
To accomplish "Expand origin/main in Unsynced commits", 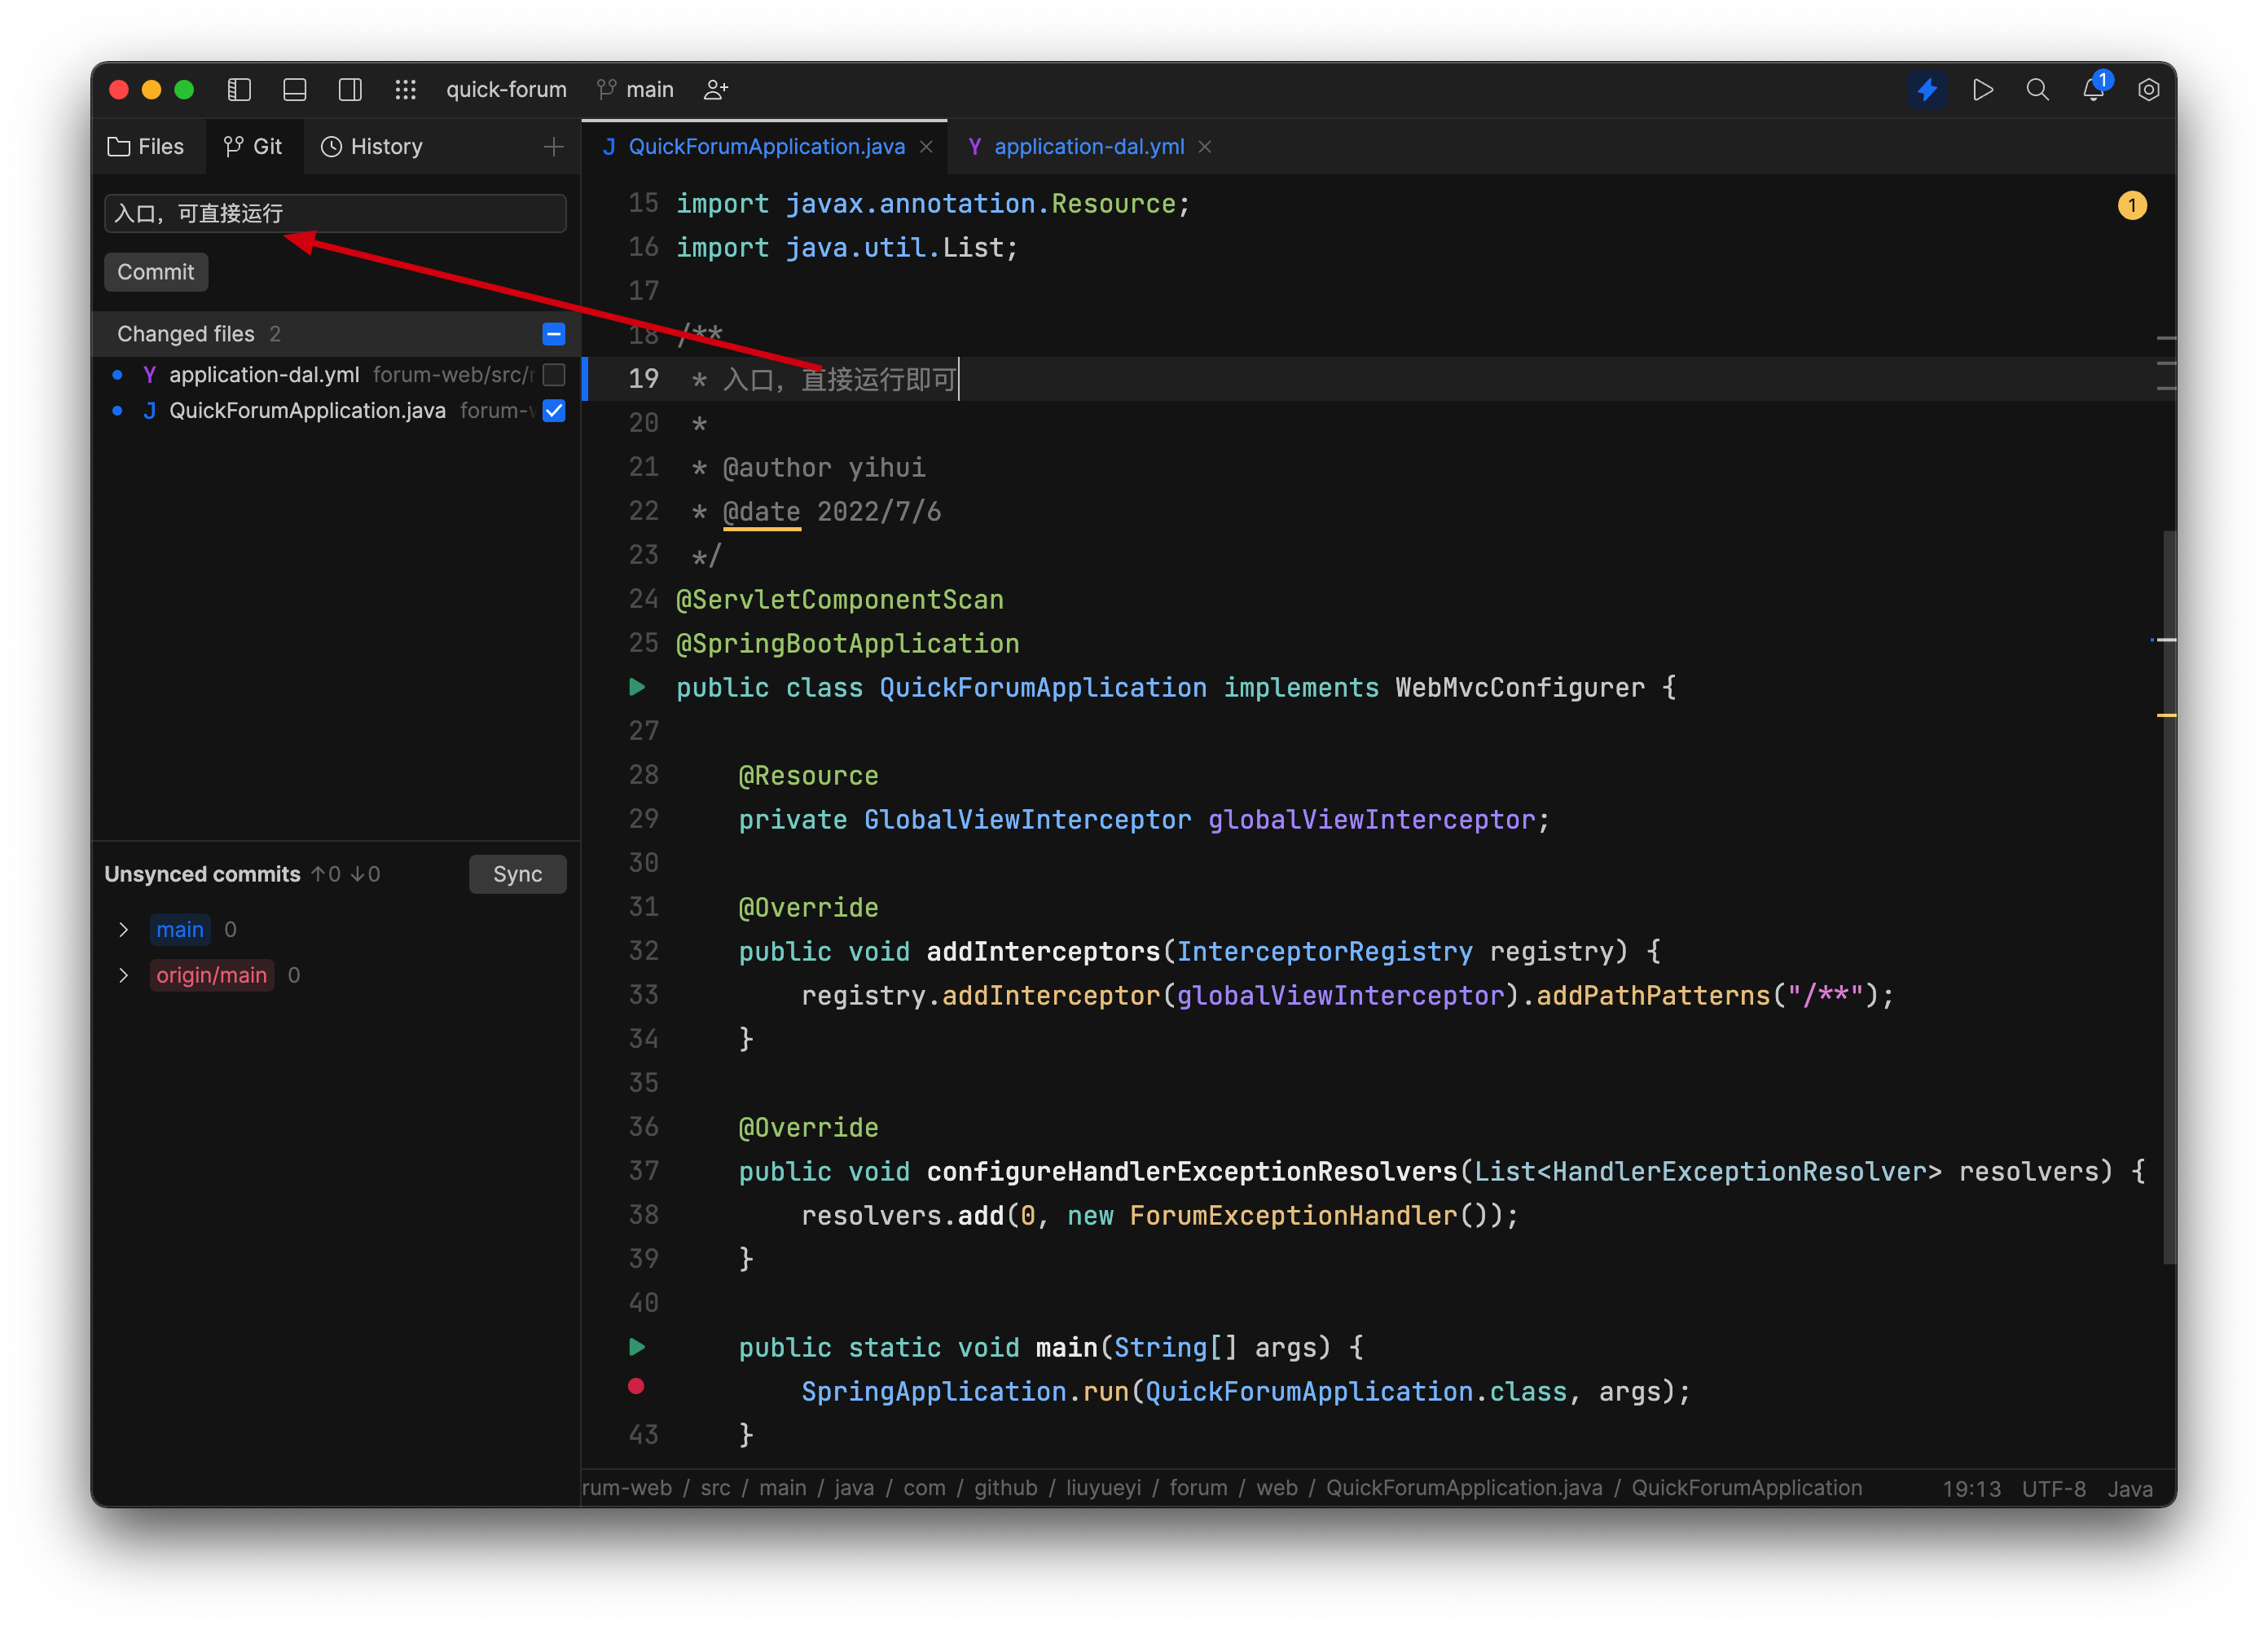I will click(124, 975).
